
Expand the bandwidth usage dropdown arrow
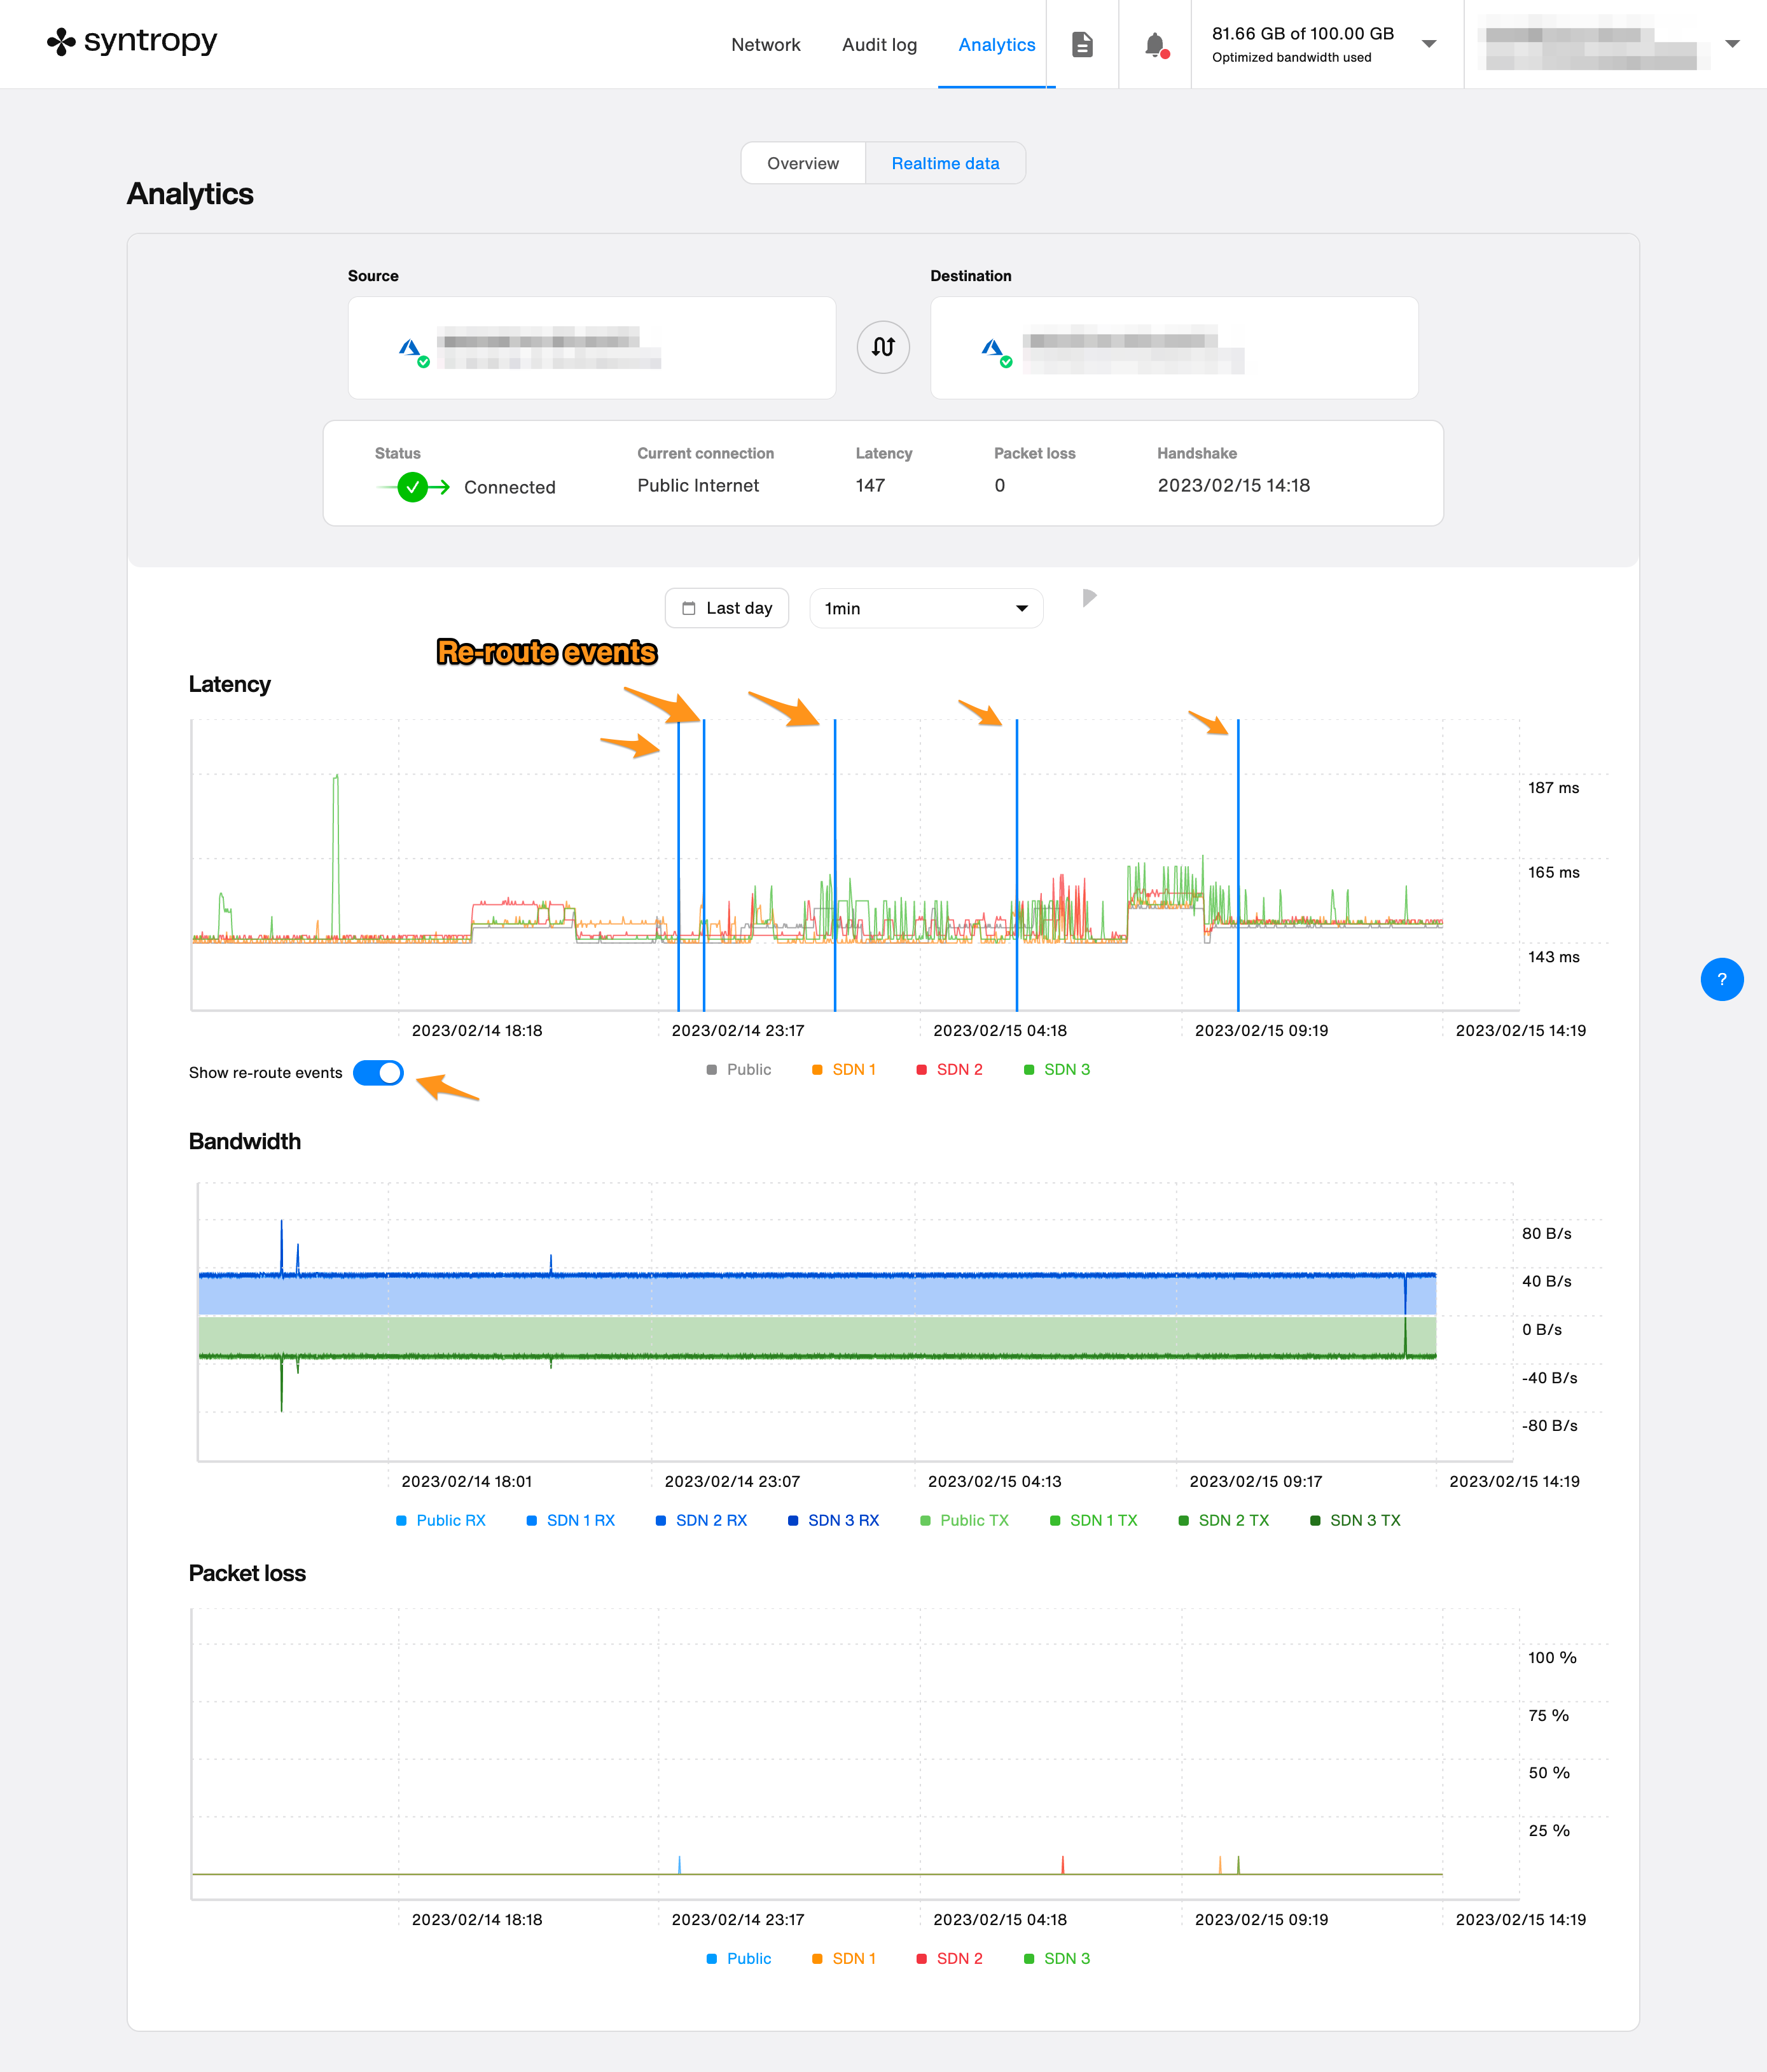1429,44
